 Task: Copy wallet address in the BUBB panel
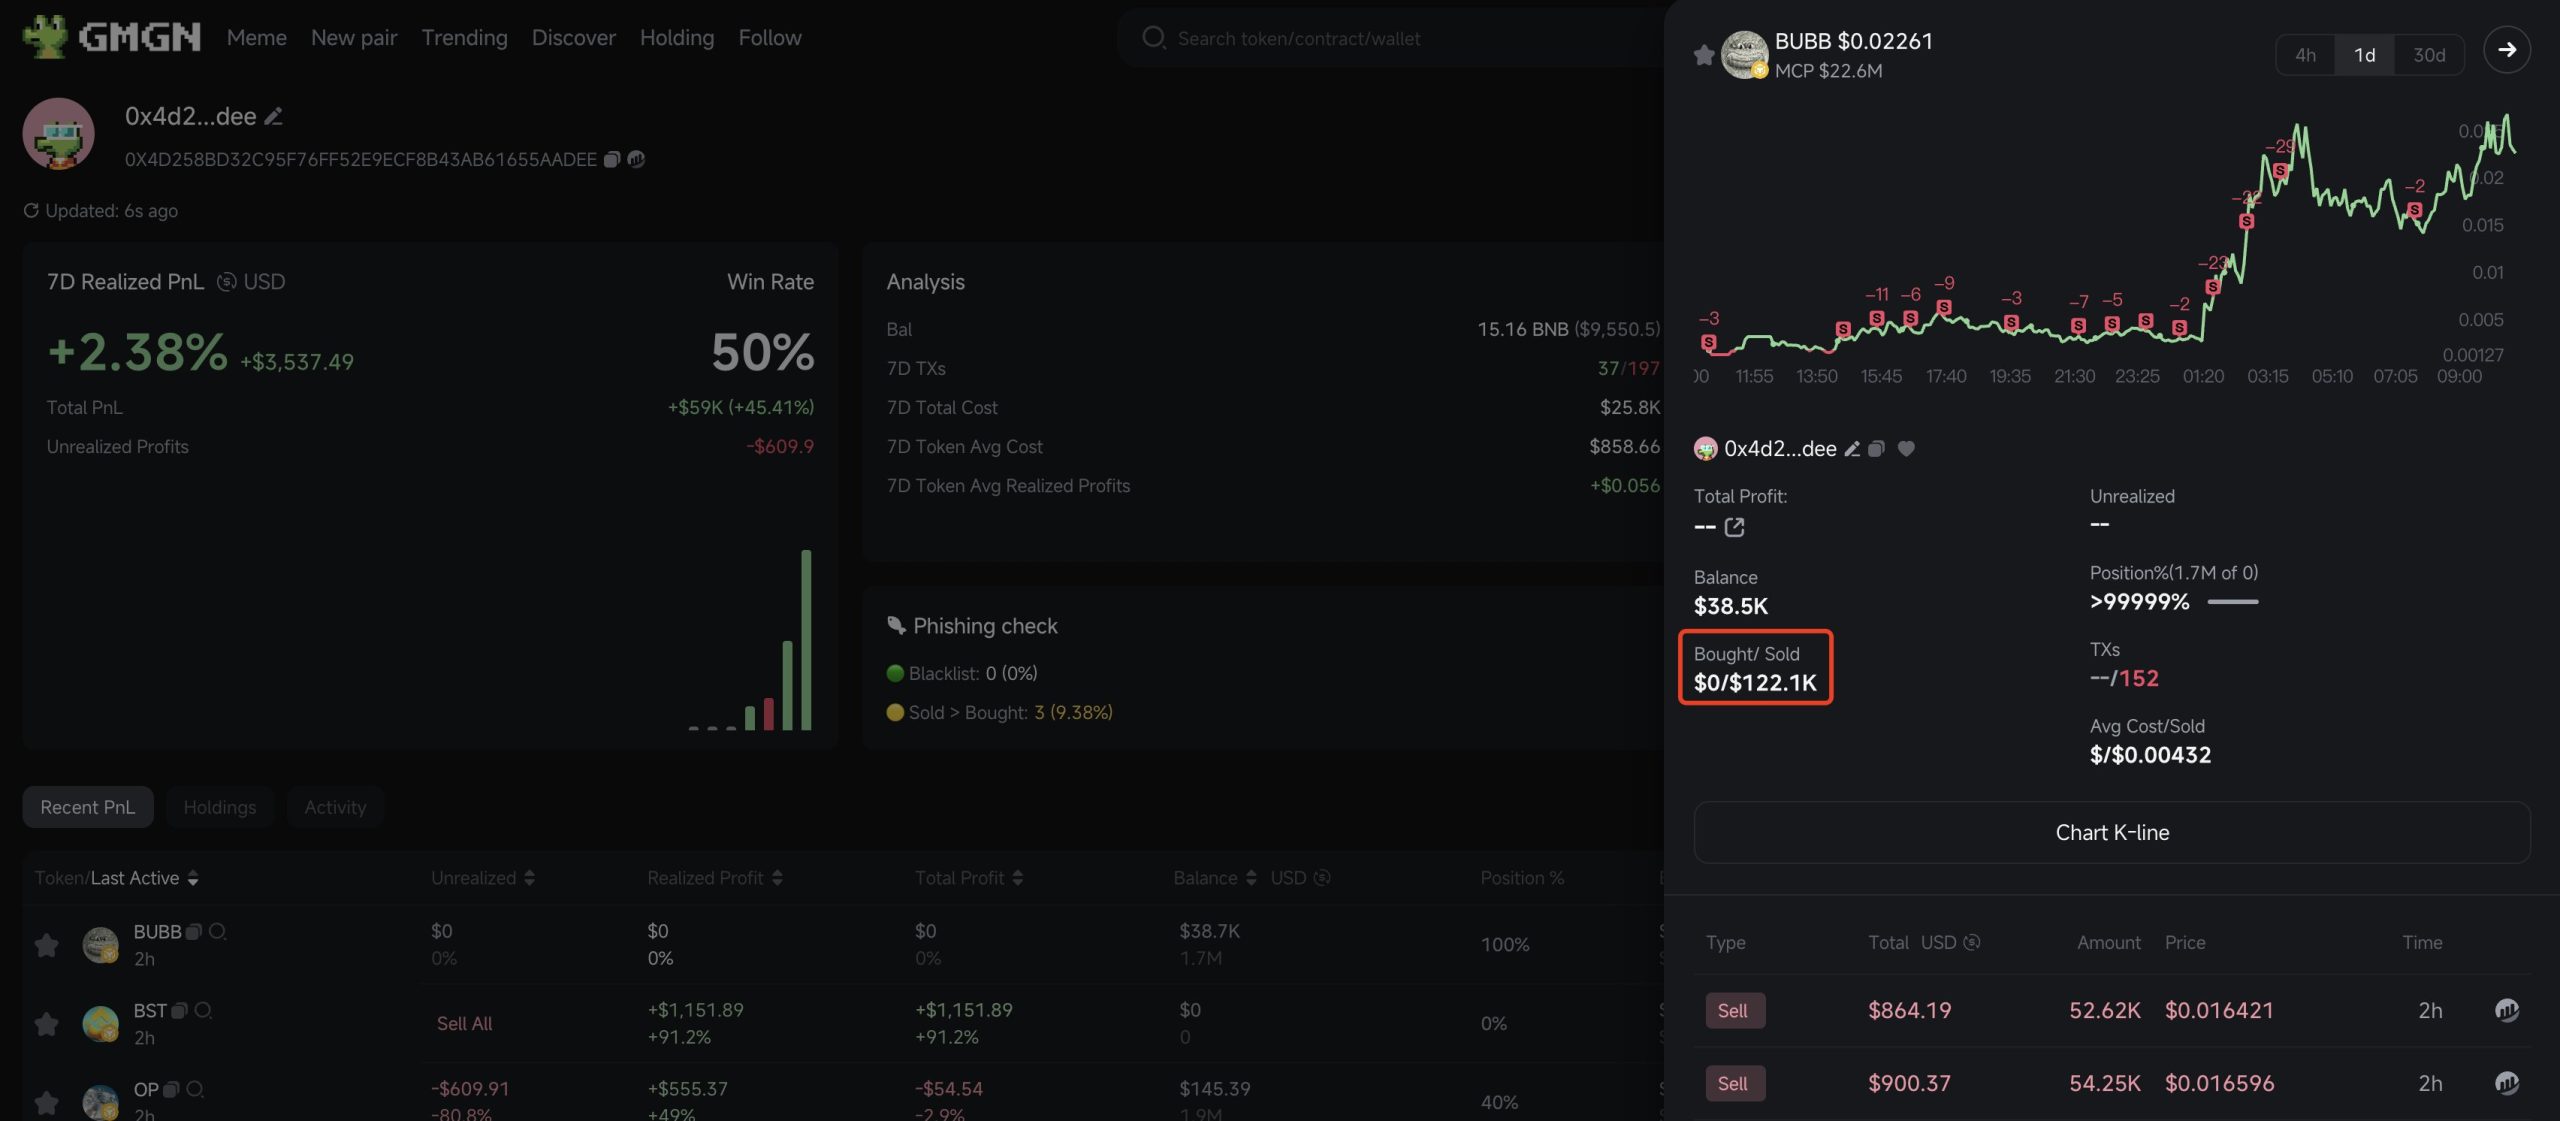click(x=1876, y=449)
